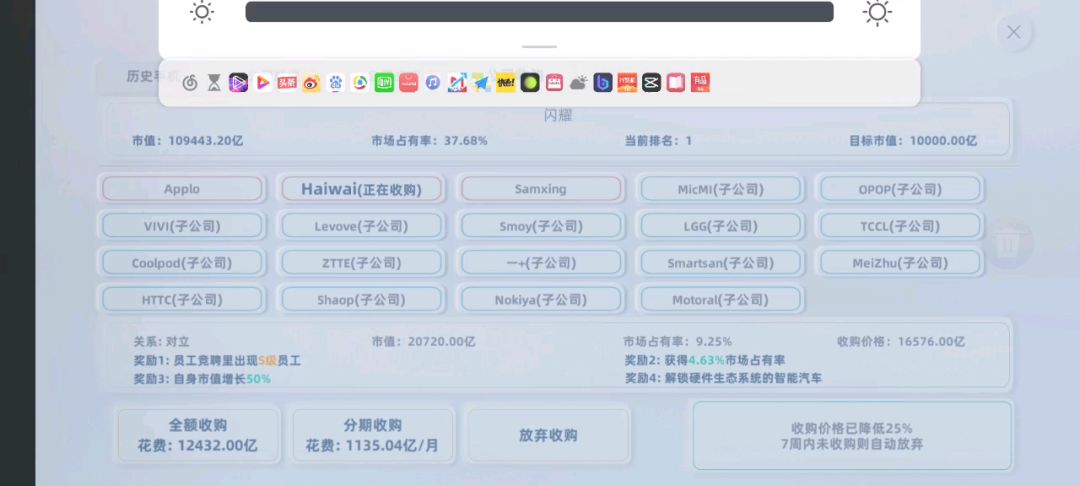The height and width of the screenshot is (486, 1080).
Task: Tap the panel drag handle below slider
Action: 539,47
